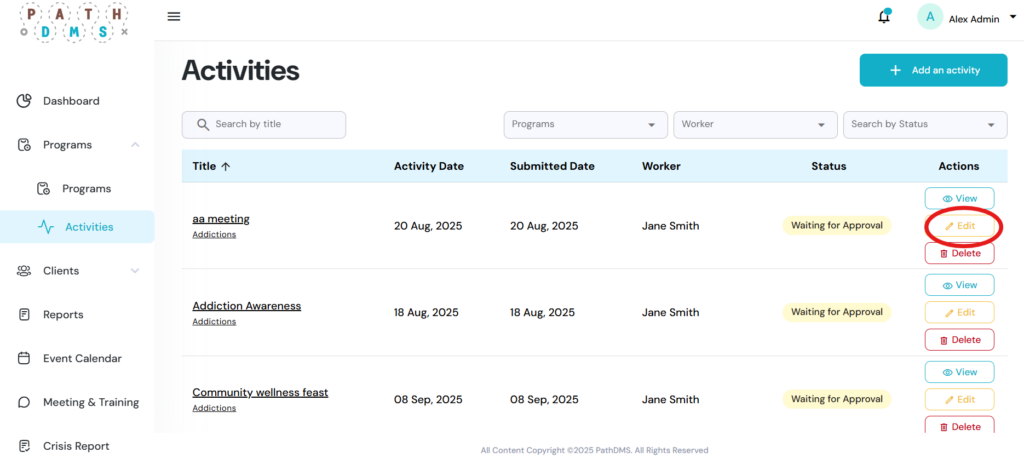1024x464 pixels.
Task: Open the Worker filter dropdown
Action: click(x=755, y=125)
